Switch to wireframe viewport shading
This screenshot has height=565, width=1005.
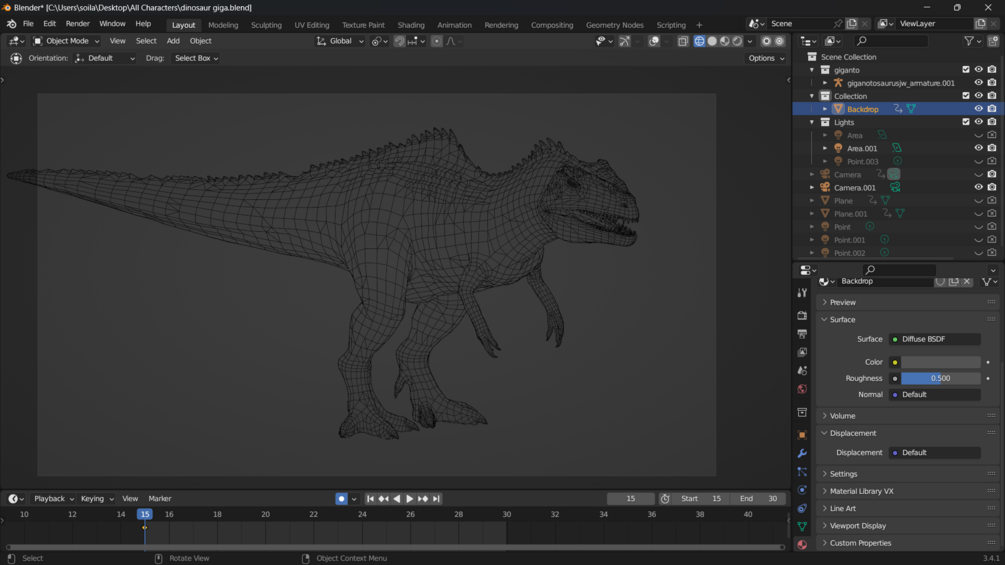(699, 41)
